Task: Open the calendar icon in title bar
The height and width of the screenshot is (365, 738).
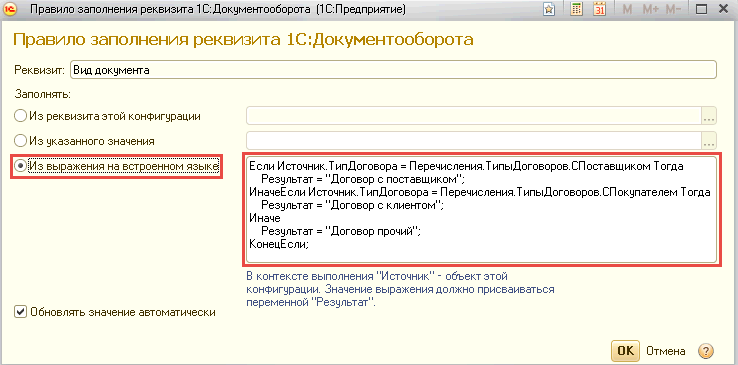Action: [x=599, y=9]
